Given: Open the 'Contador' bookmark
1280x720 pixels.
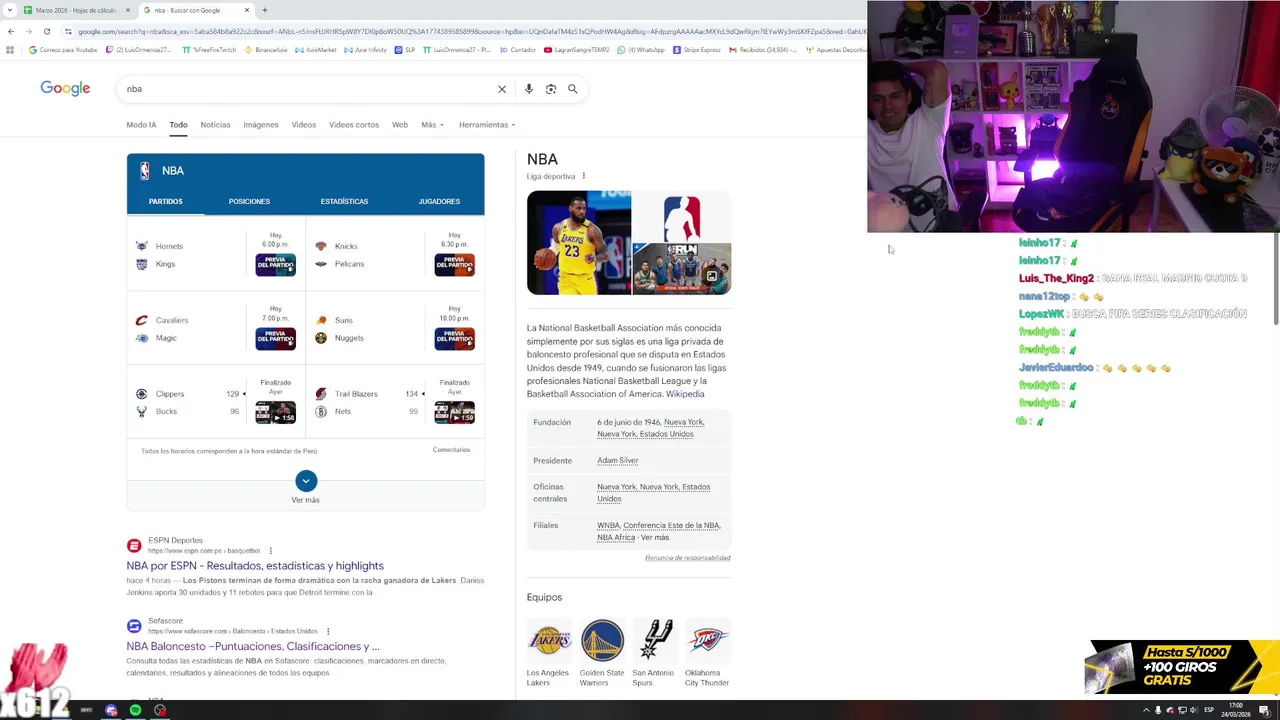Looking at the screenshot, I should click(x=518, y=49).
